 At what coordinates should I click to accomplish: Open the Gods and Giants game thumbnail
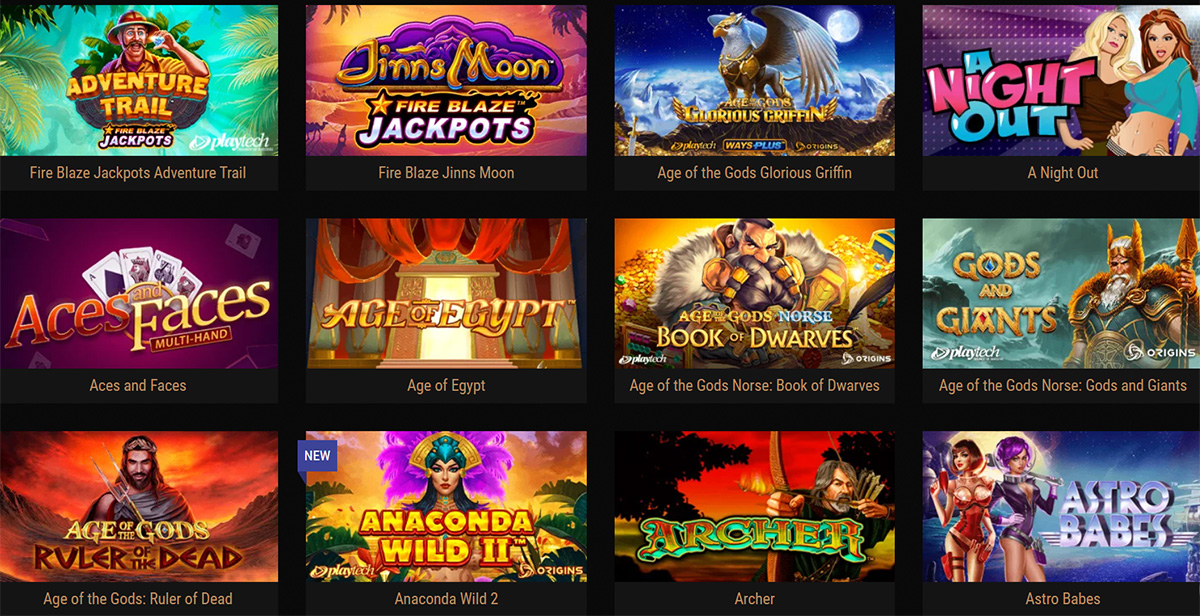coord(1061,294)
